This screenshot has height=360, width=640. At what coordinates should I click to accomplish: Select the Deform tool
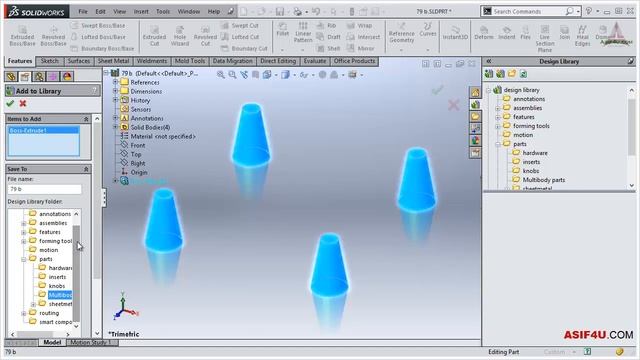(x=484, y=33)
